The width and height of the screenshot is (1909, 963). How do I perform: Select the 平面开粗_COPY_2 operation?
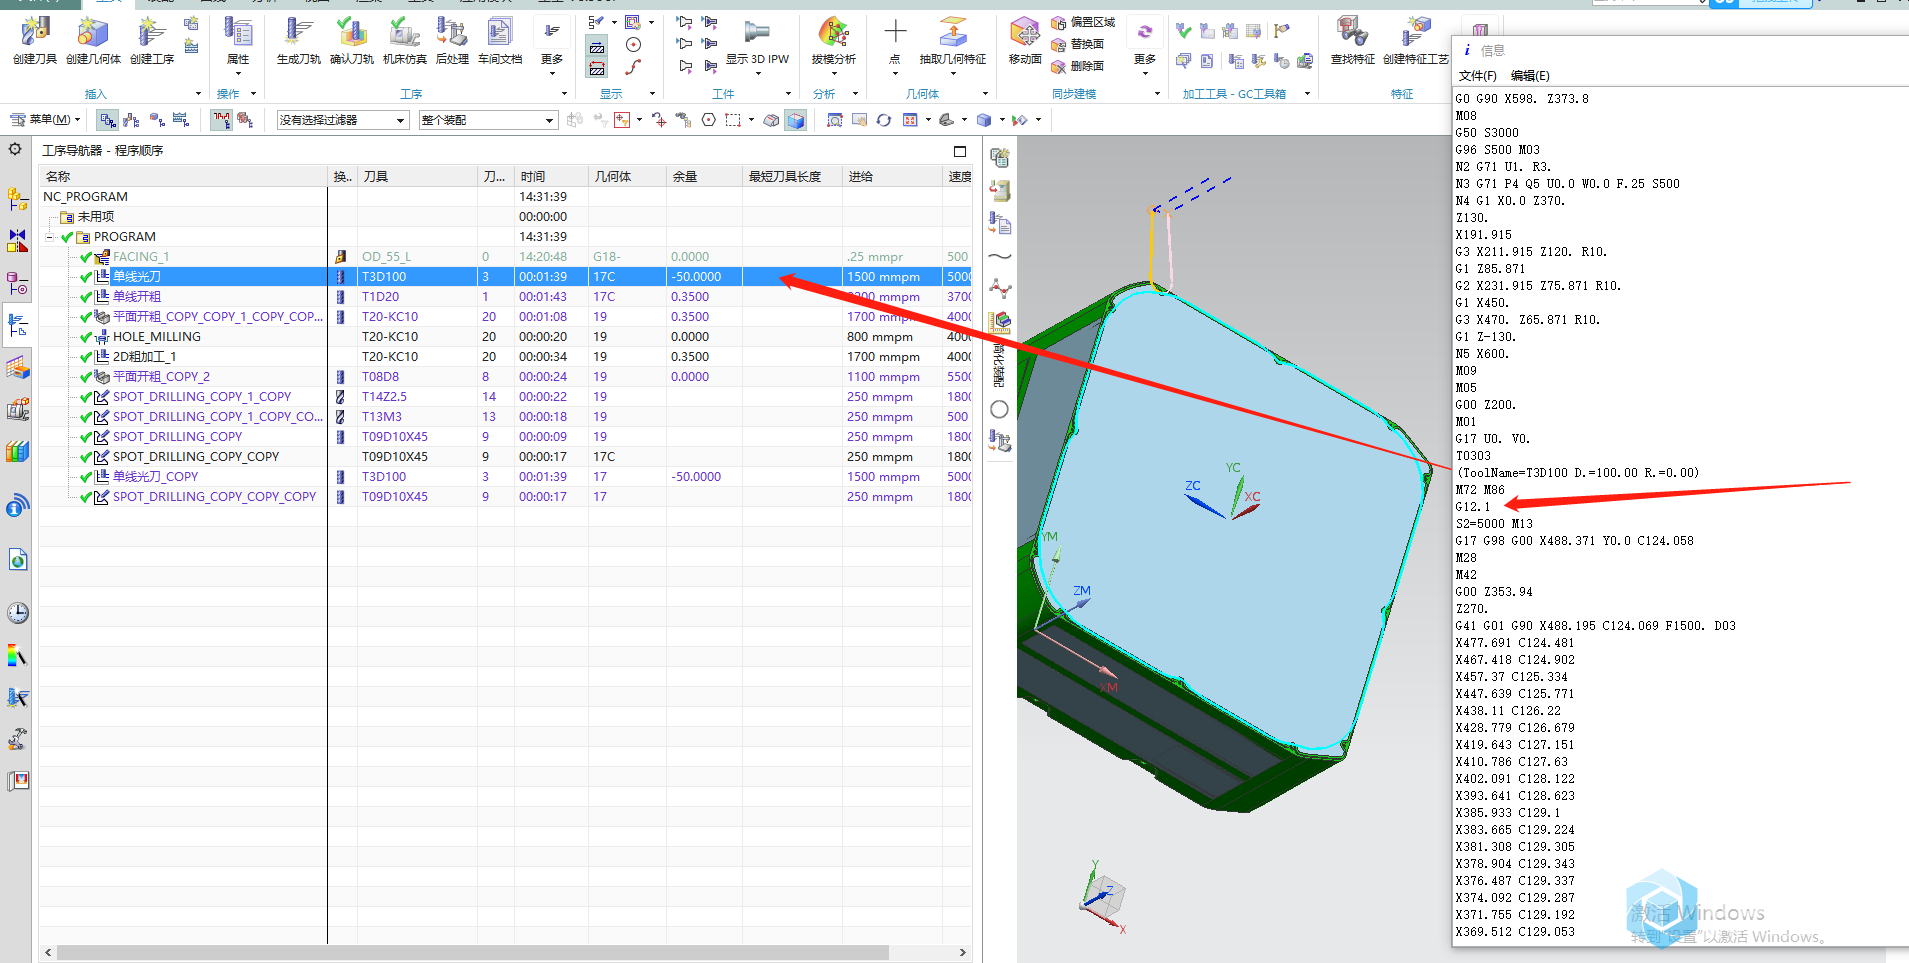point(161,377)
